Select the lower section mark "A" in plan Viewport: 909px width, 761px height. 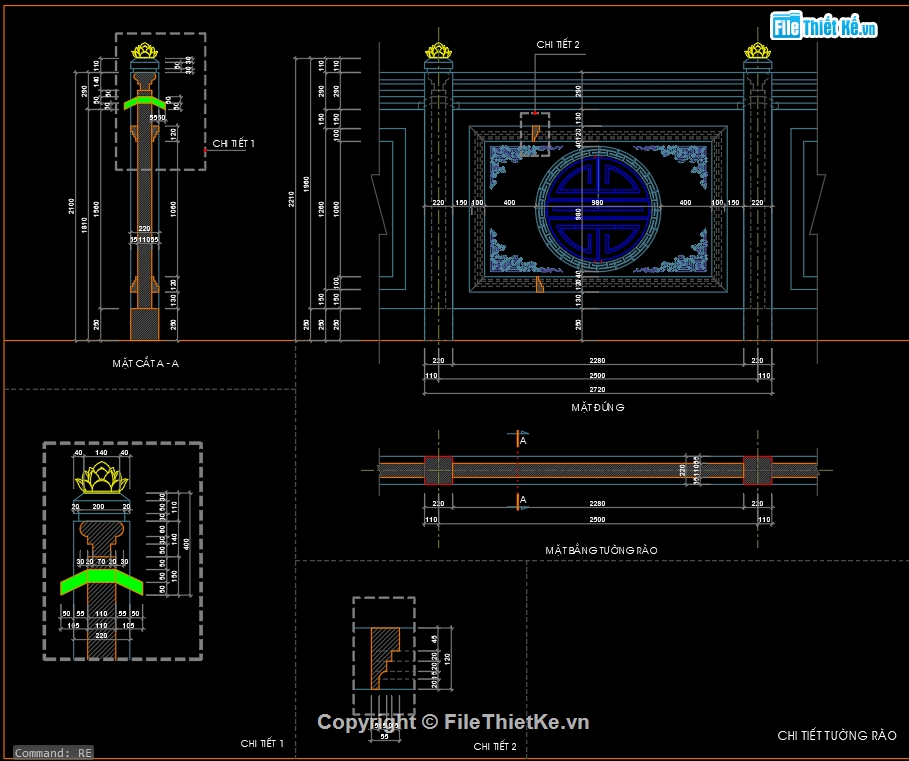point(523,500)
